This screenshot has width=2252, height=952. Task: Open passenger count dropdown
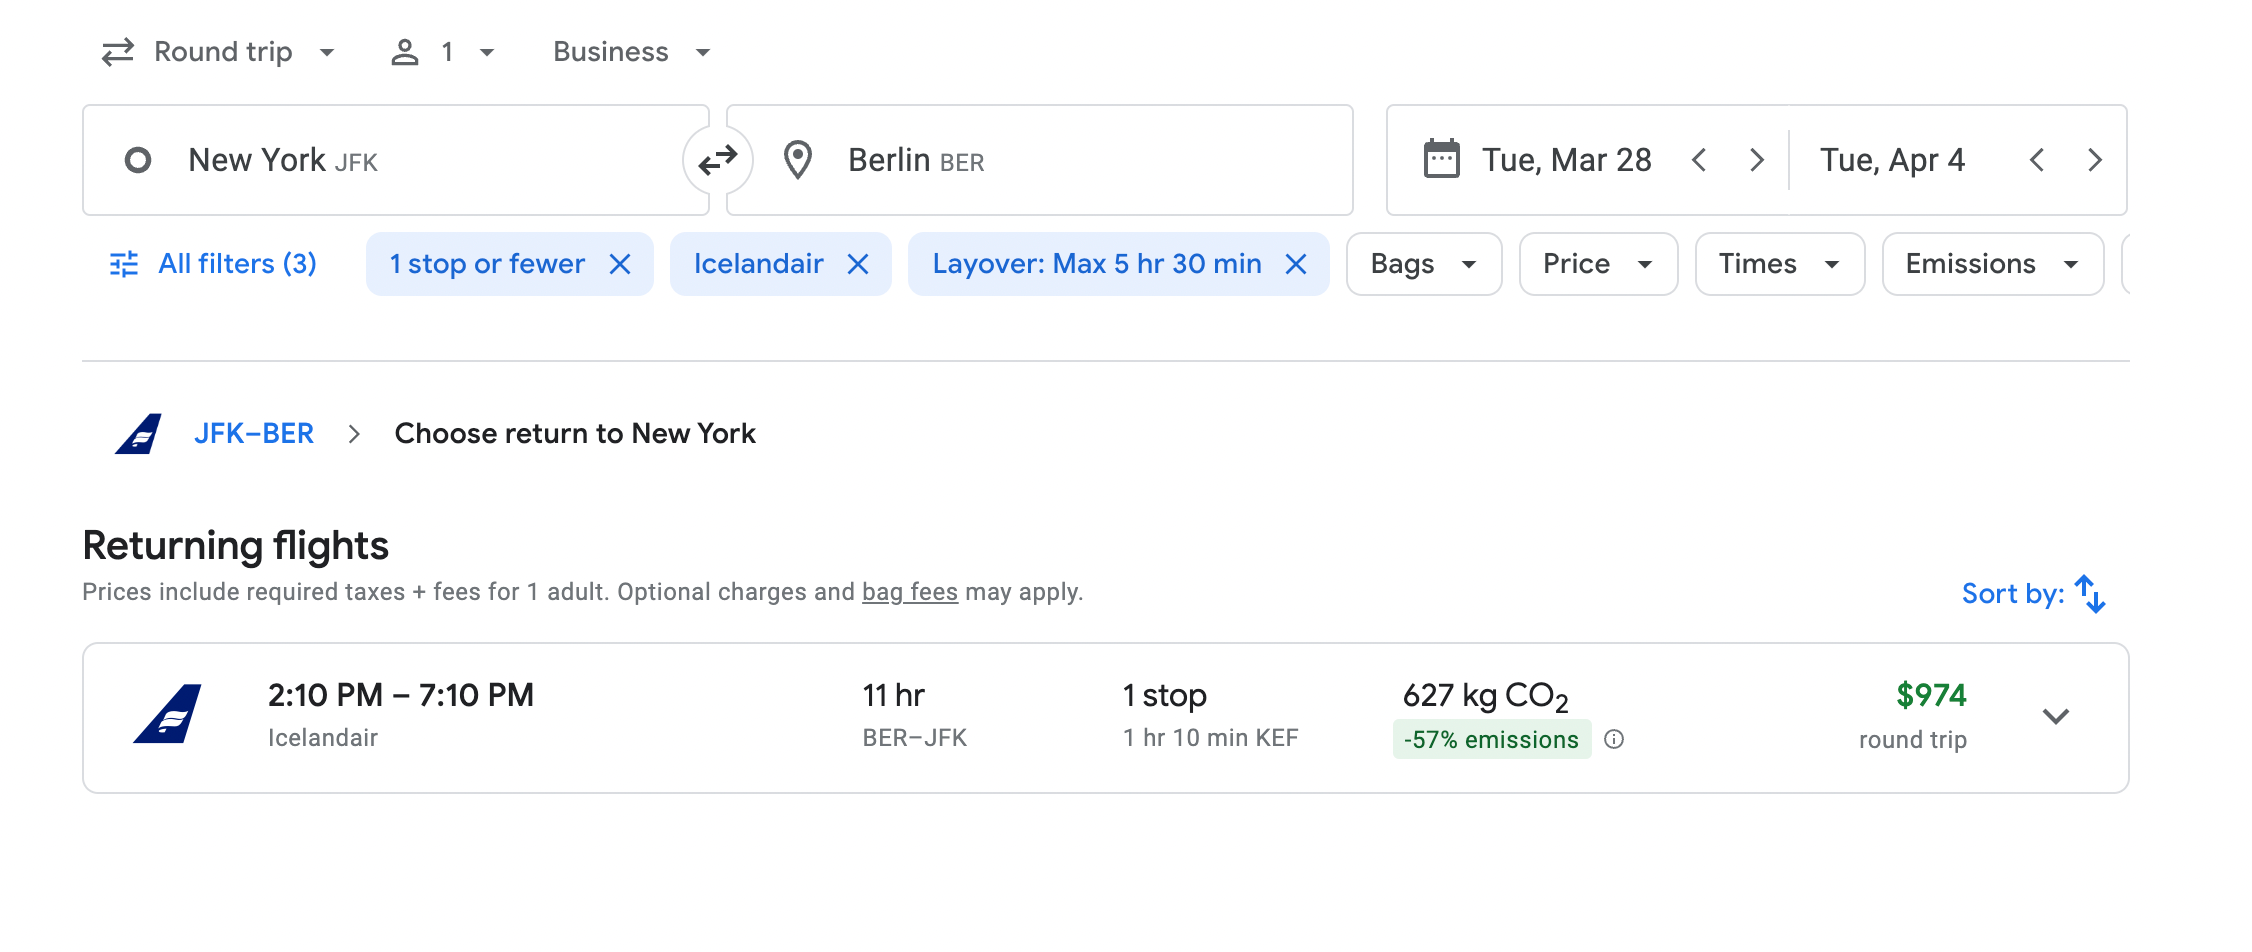pos(444,52)
